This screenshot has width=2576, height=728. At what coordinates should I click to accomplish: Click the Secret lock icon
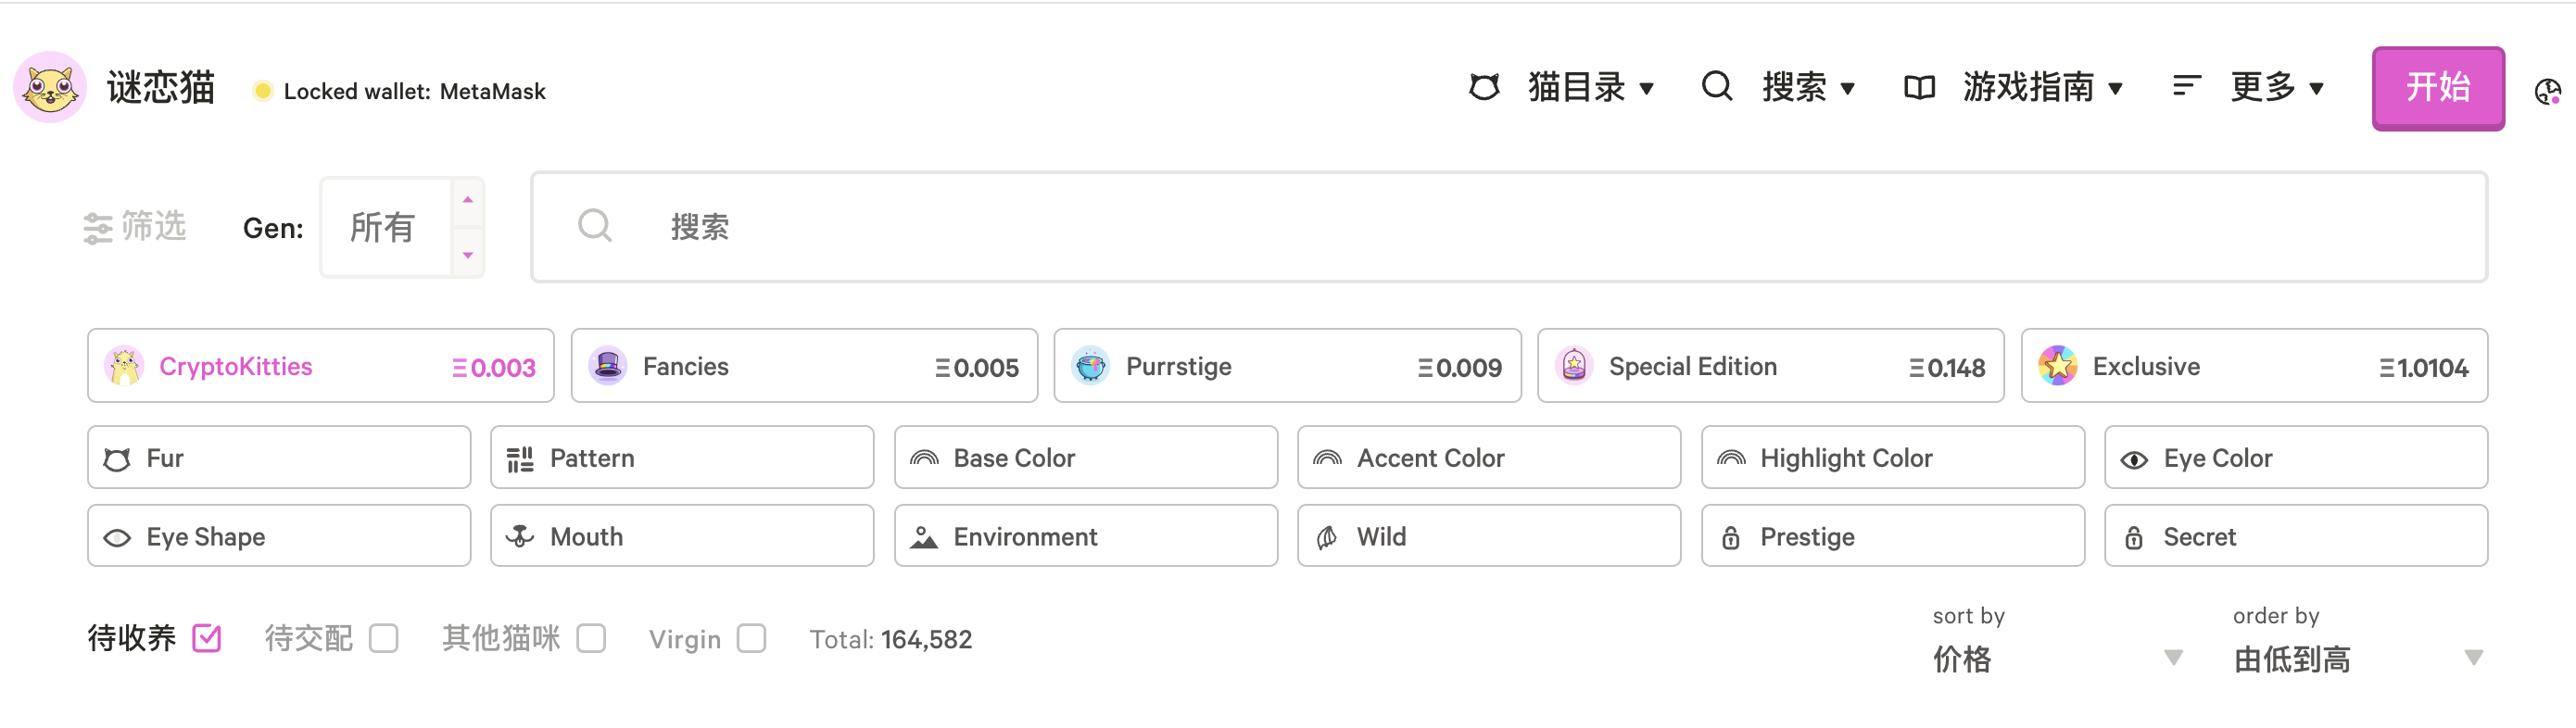coord(2134,538)
